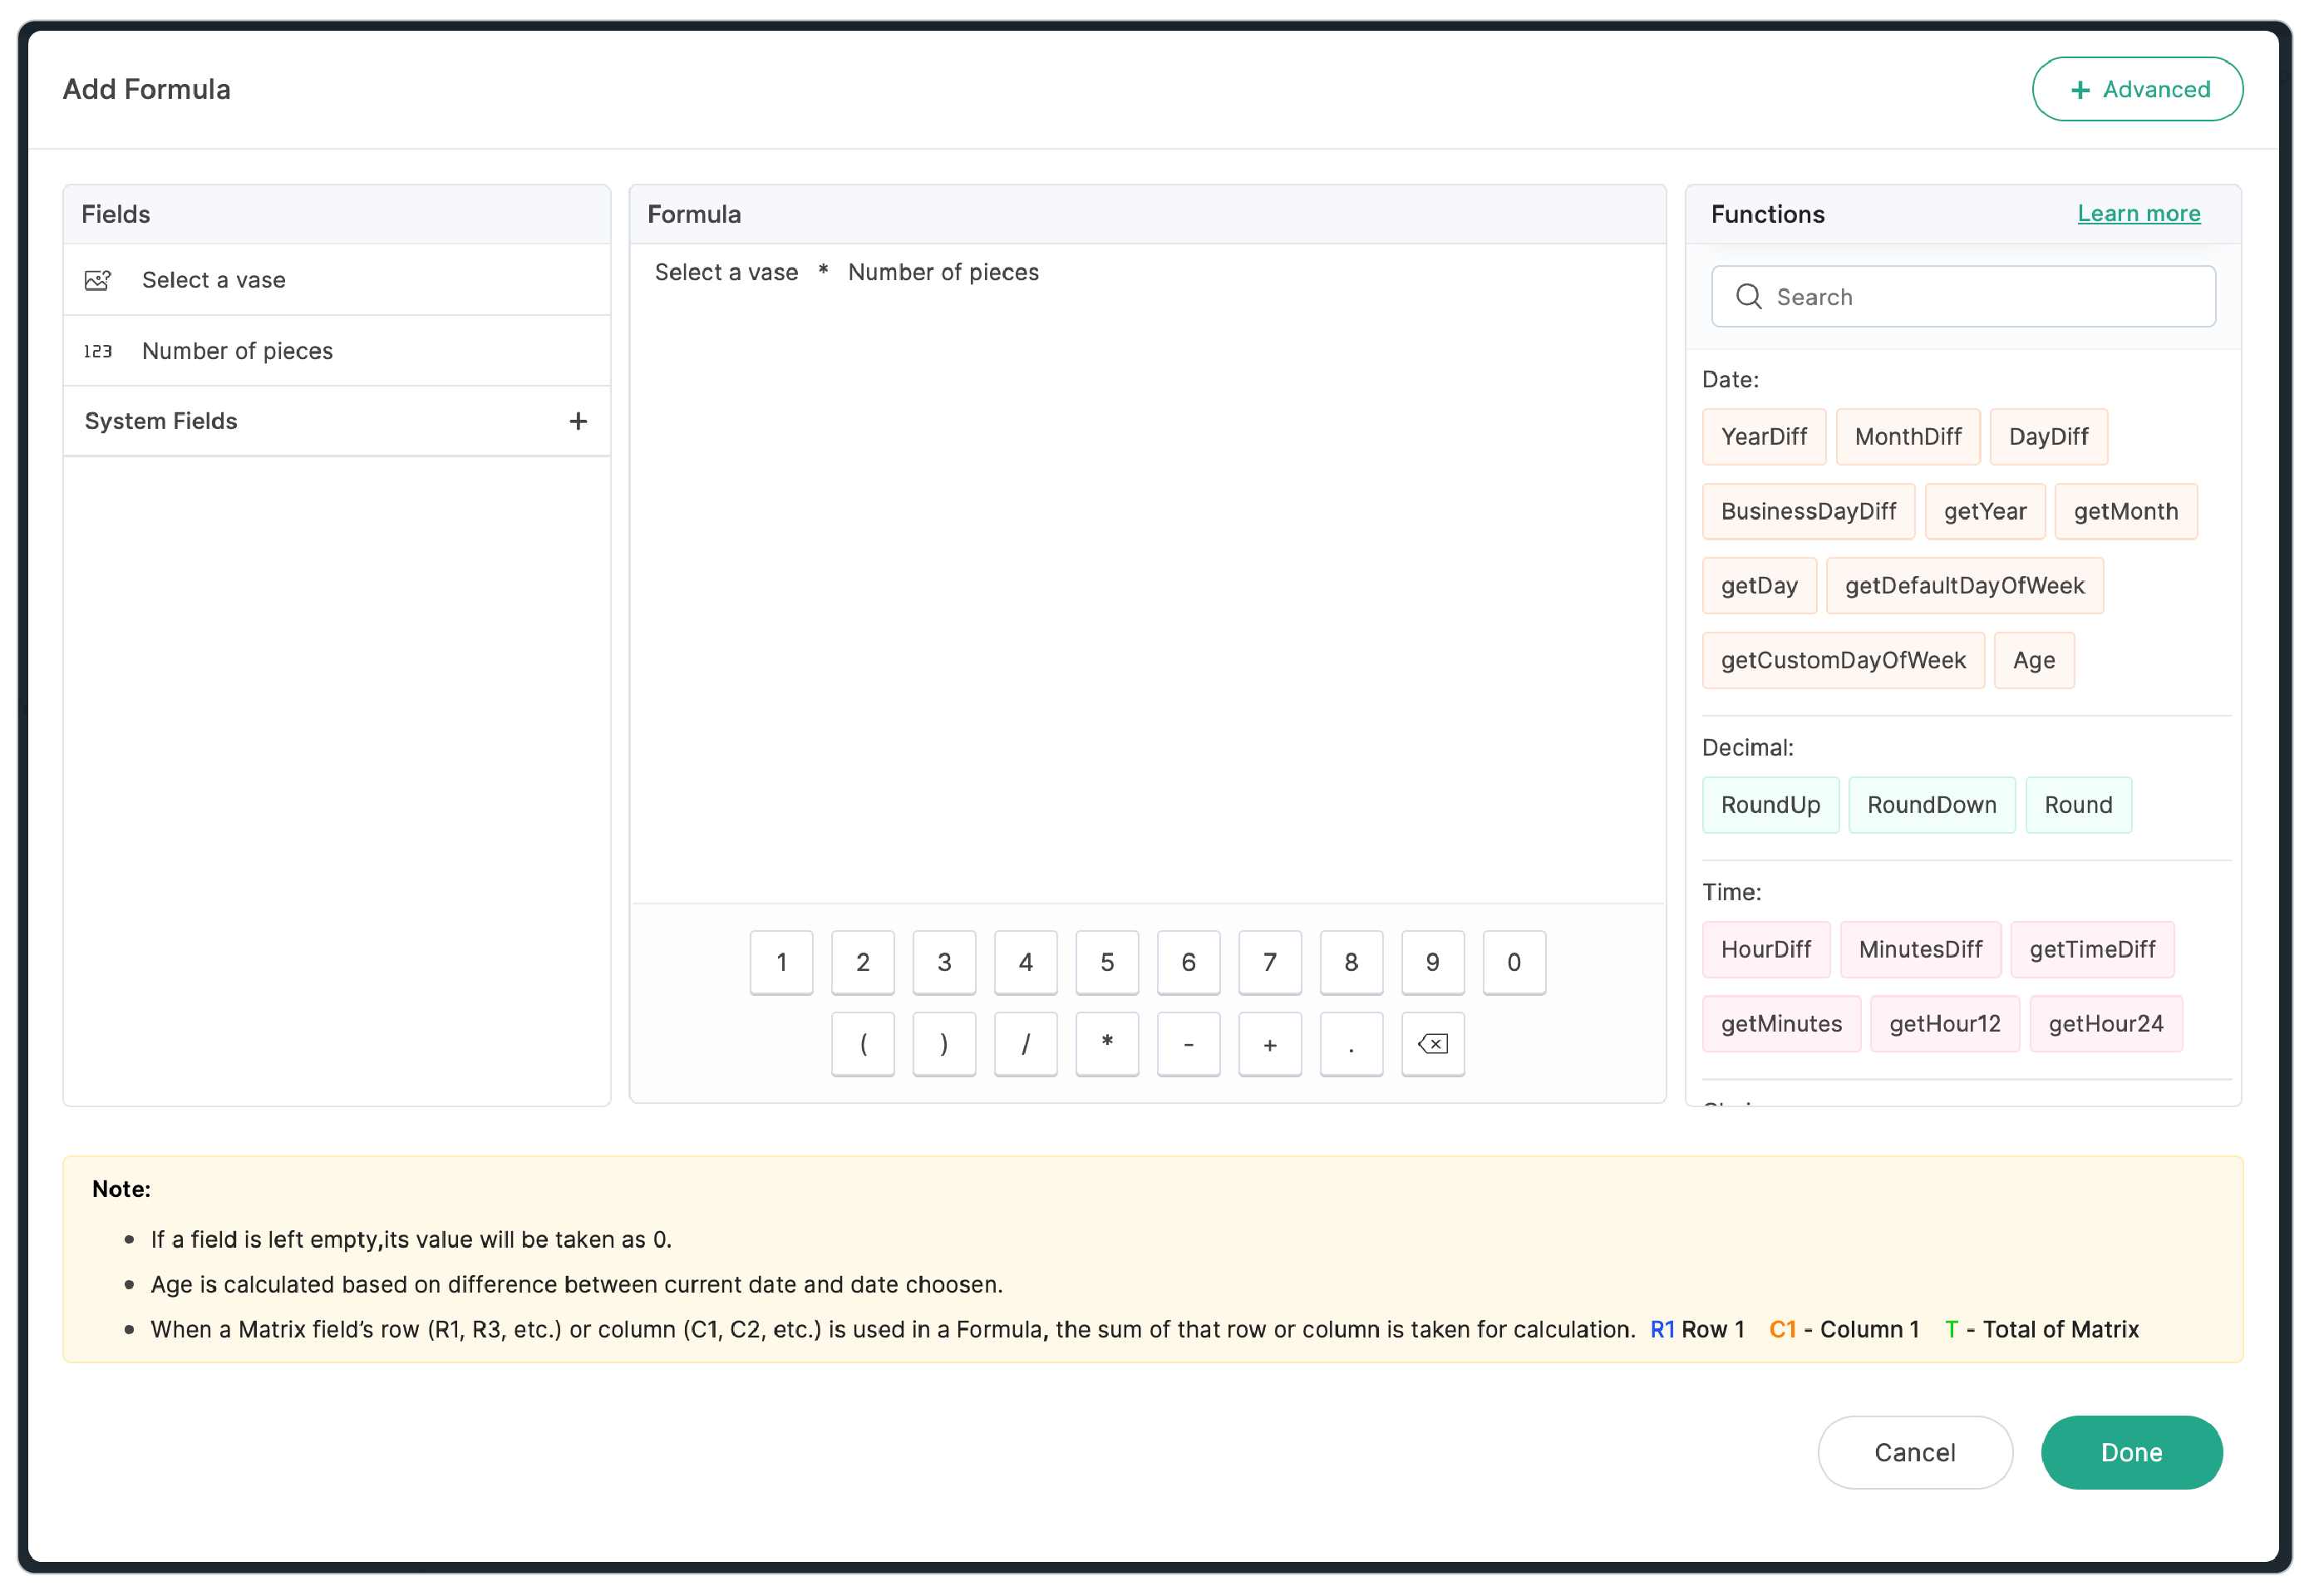Screen dimensions: 2314x1596
Task: Expand System Fields with the plus icon
Action: coord(578,421)
